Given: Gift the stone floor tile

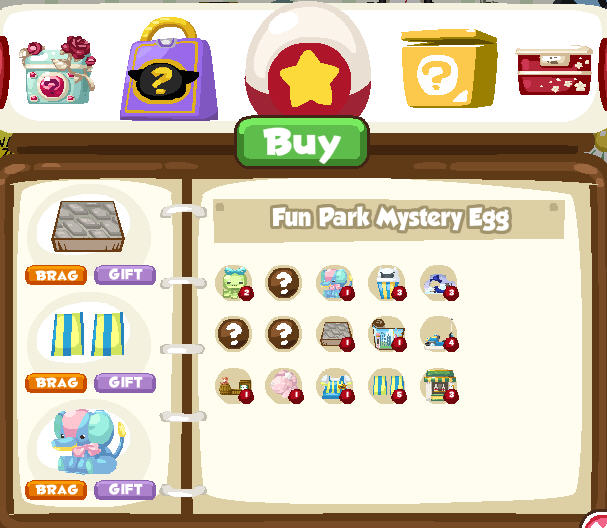Looking at the screenshot, I should [125, 275].
